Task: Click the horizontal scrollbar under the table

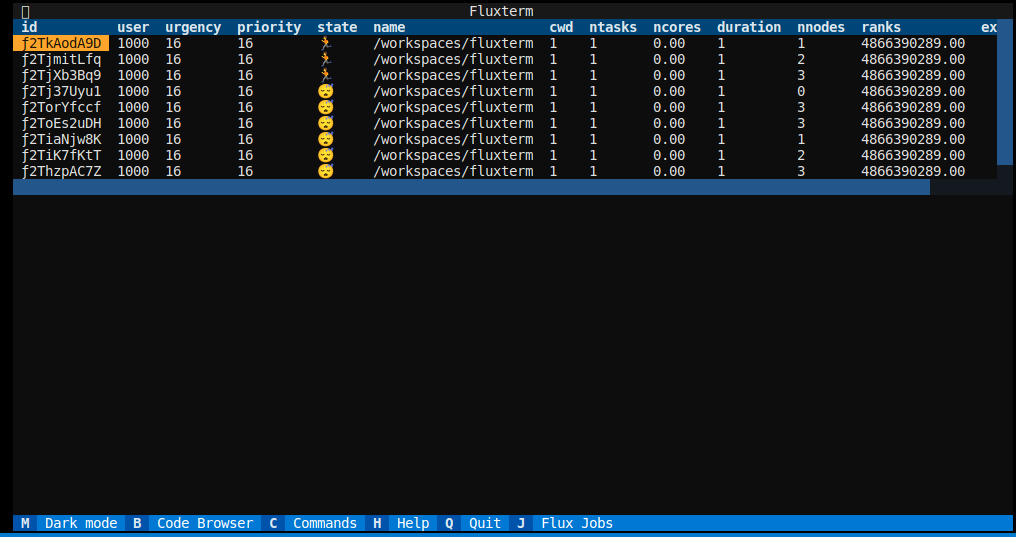Action: click(471, 187)
